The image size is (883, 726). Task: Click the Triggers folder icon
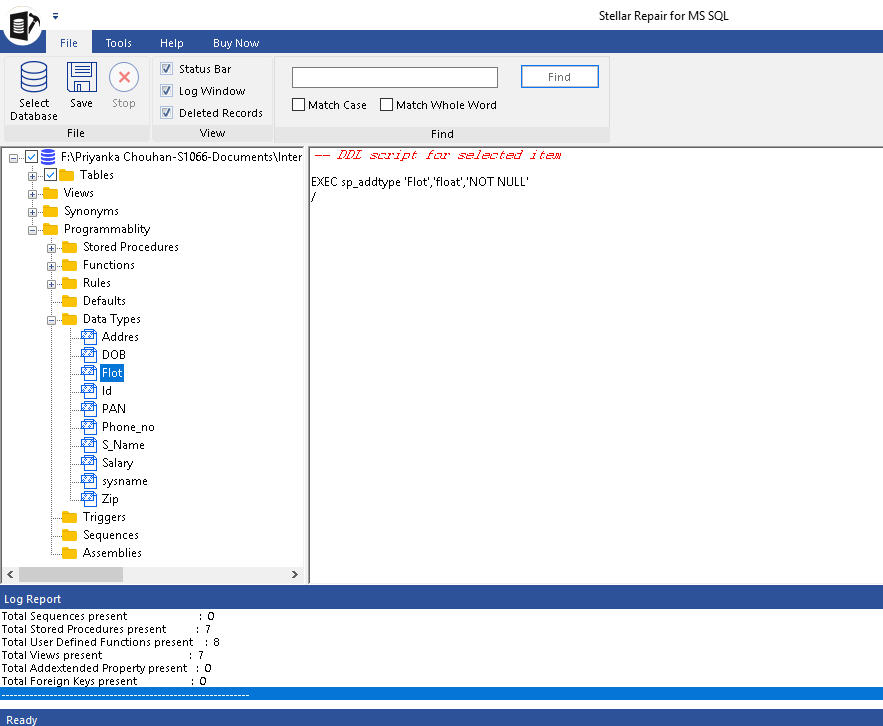pyautogui.click(x=69, y=517)
